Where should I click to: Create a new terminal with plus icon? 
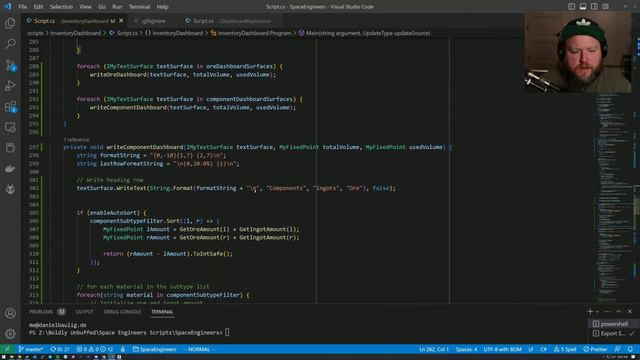pyautogui.click(x=590, y=311)
